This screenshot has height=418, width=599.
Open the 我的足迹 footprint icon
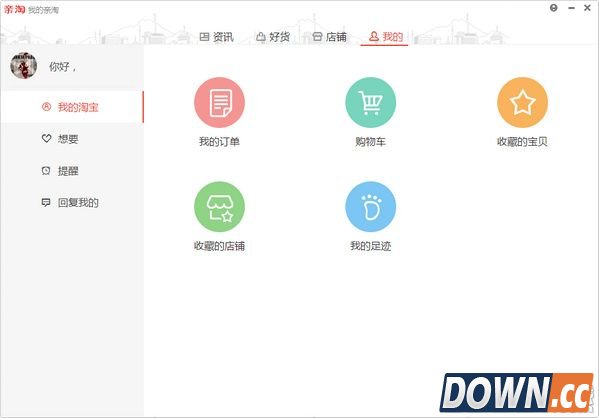[x=371, y=207]
